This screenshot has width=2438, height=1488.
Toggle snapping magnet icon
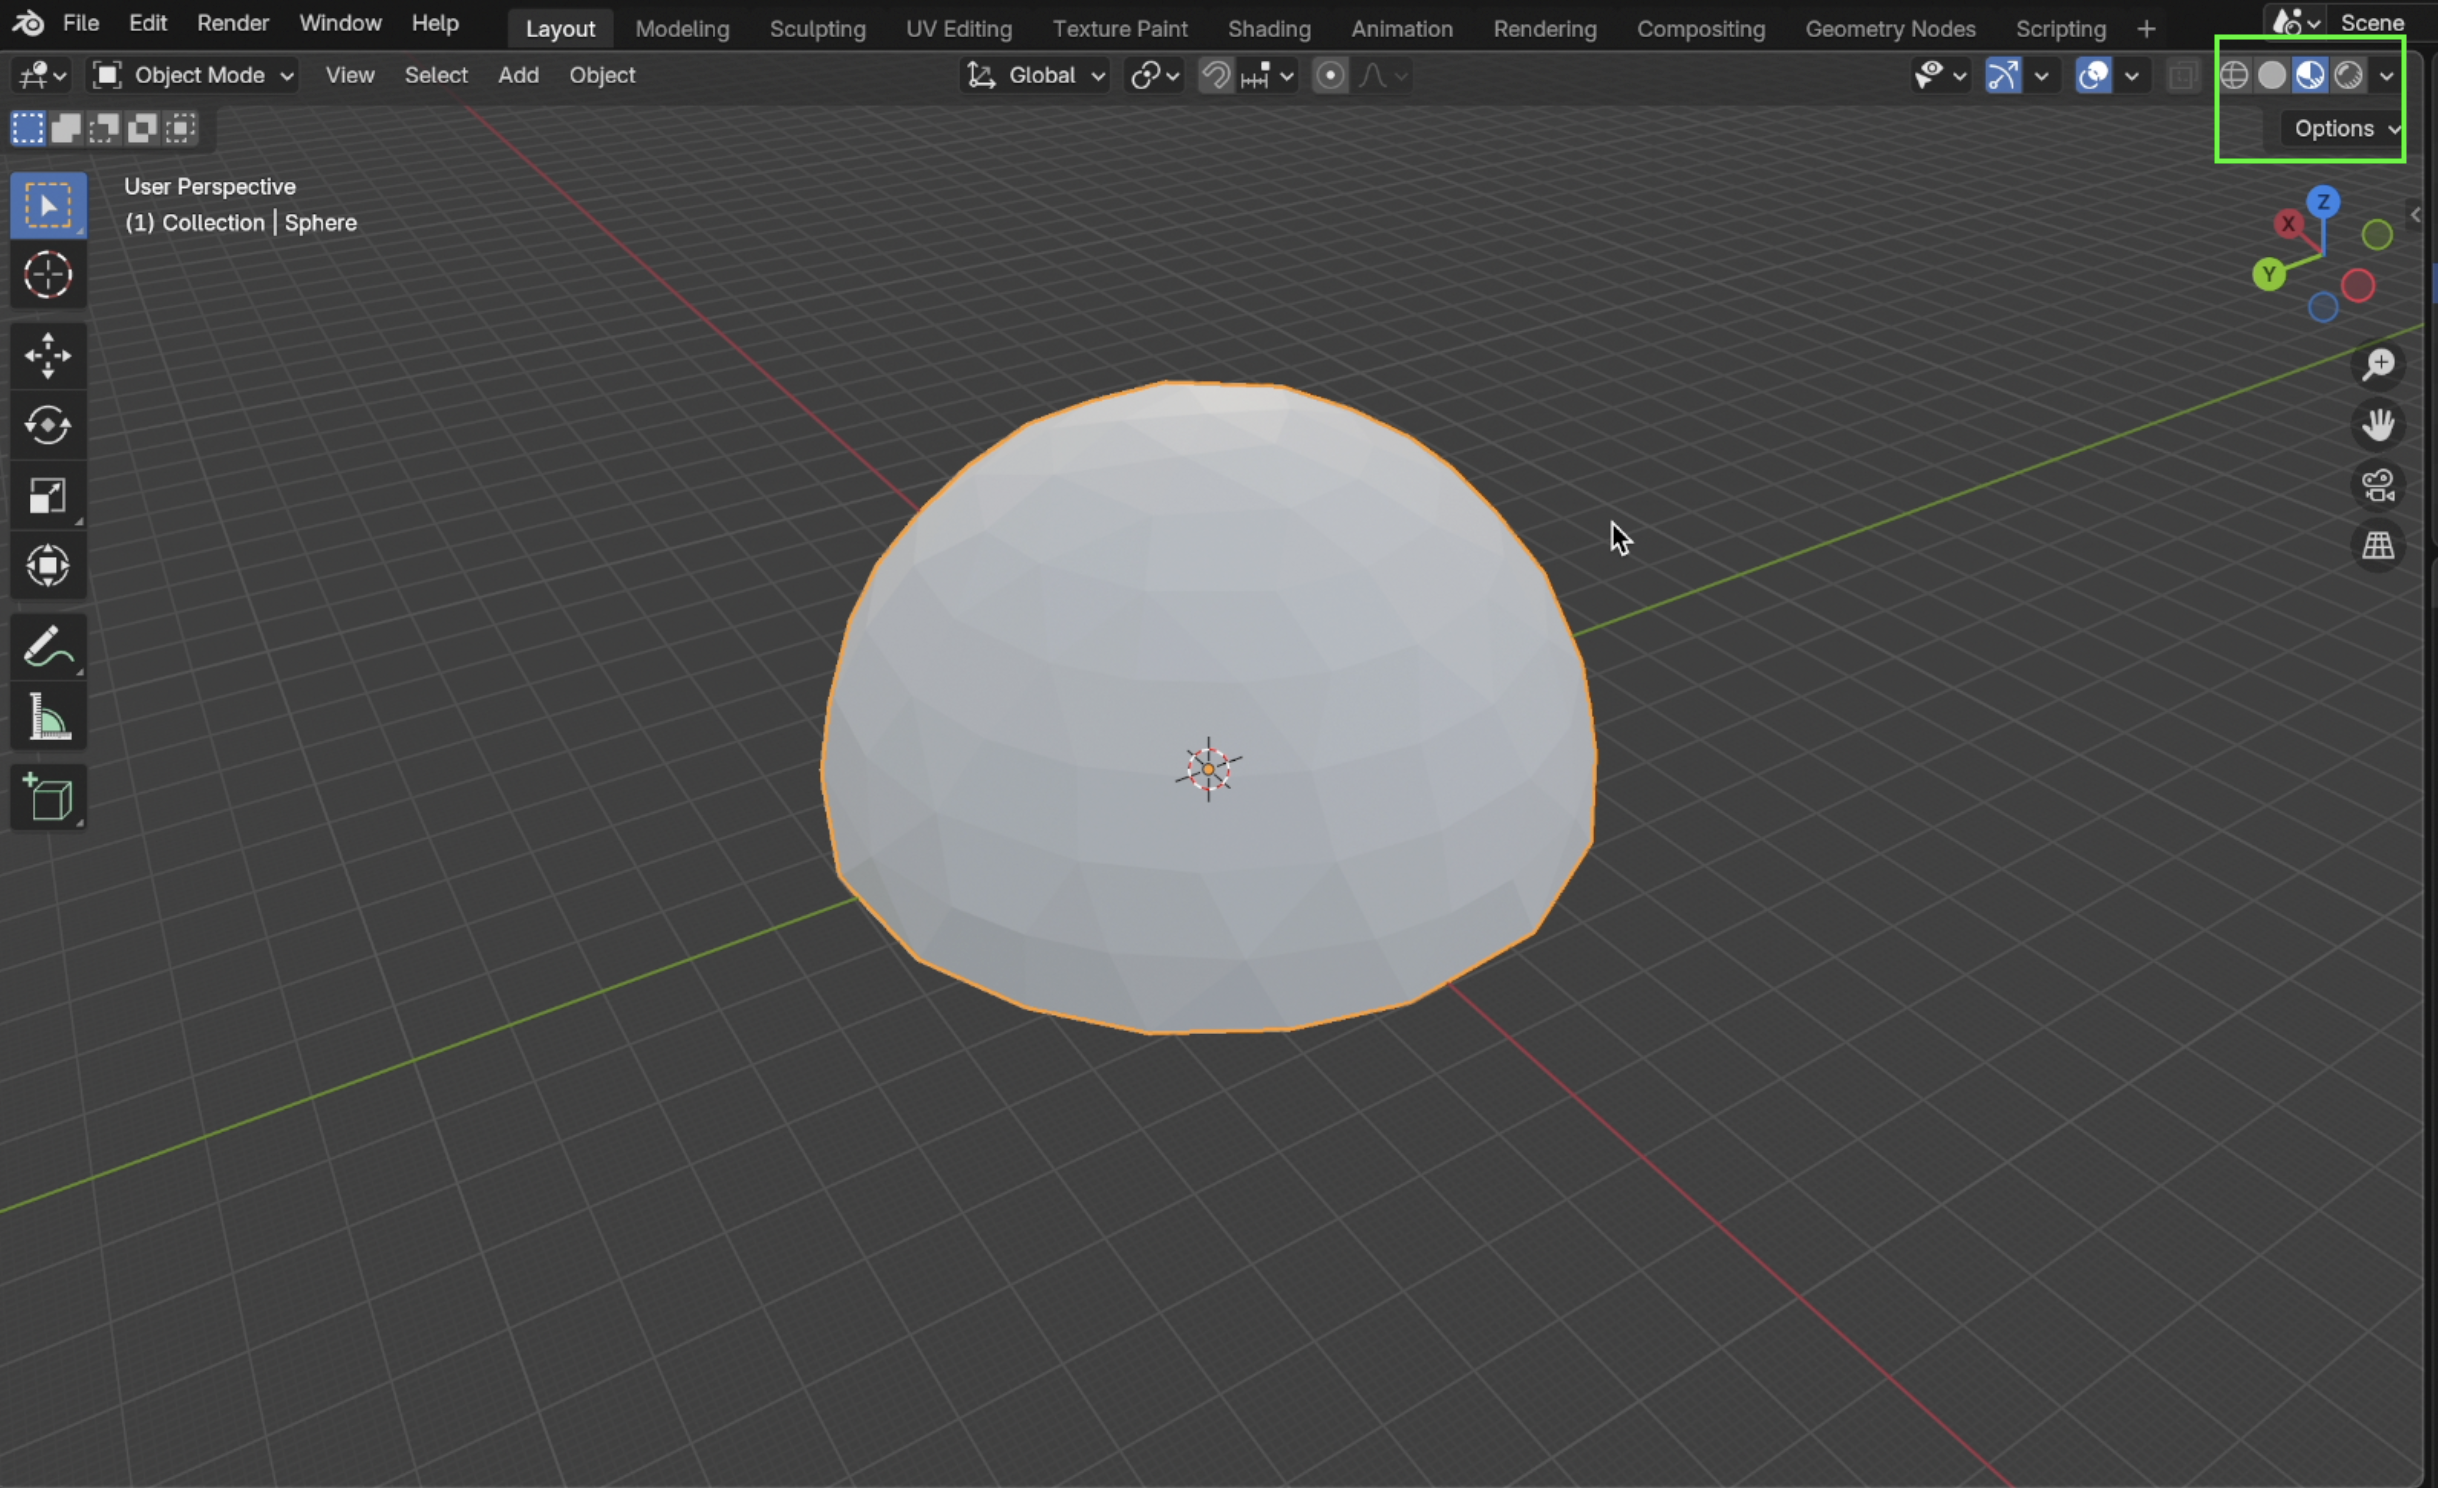tap(1215, 75)
